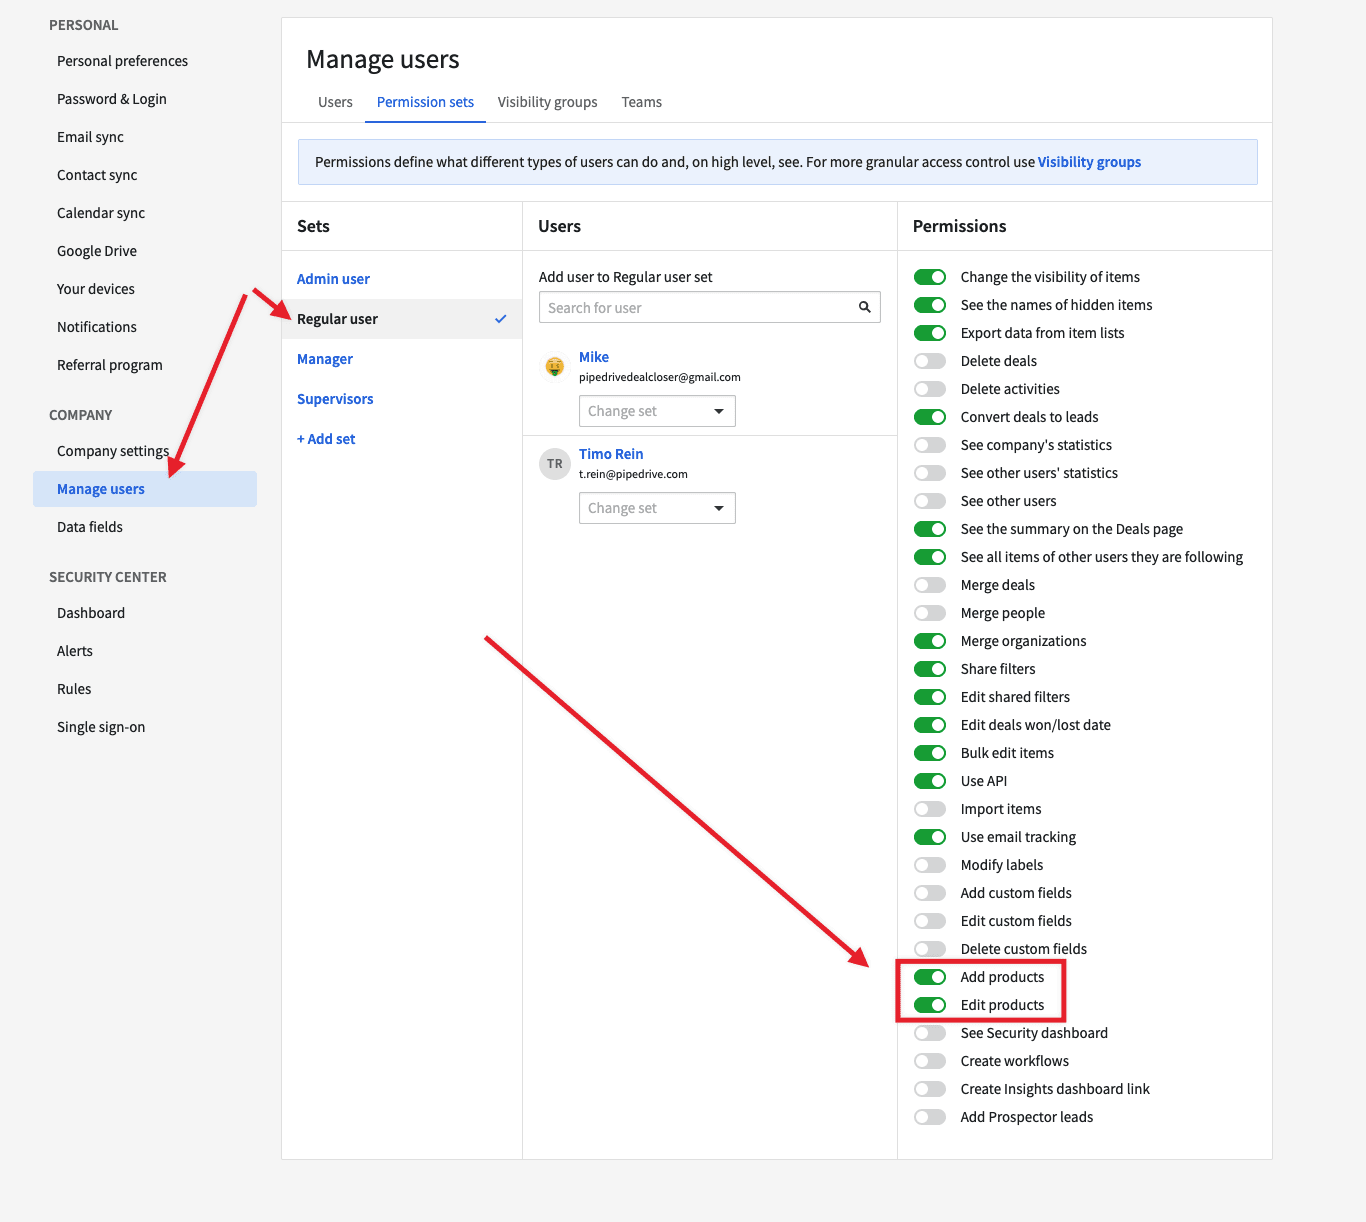Switch to the Users tab
This screenshot has width=1366, height=1222.
pos(335,102)
